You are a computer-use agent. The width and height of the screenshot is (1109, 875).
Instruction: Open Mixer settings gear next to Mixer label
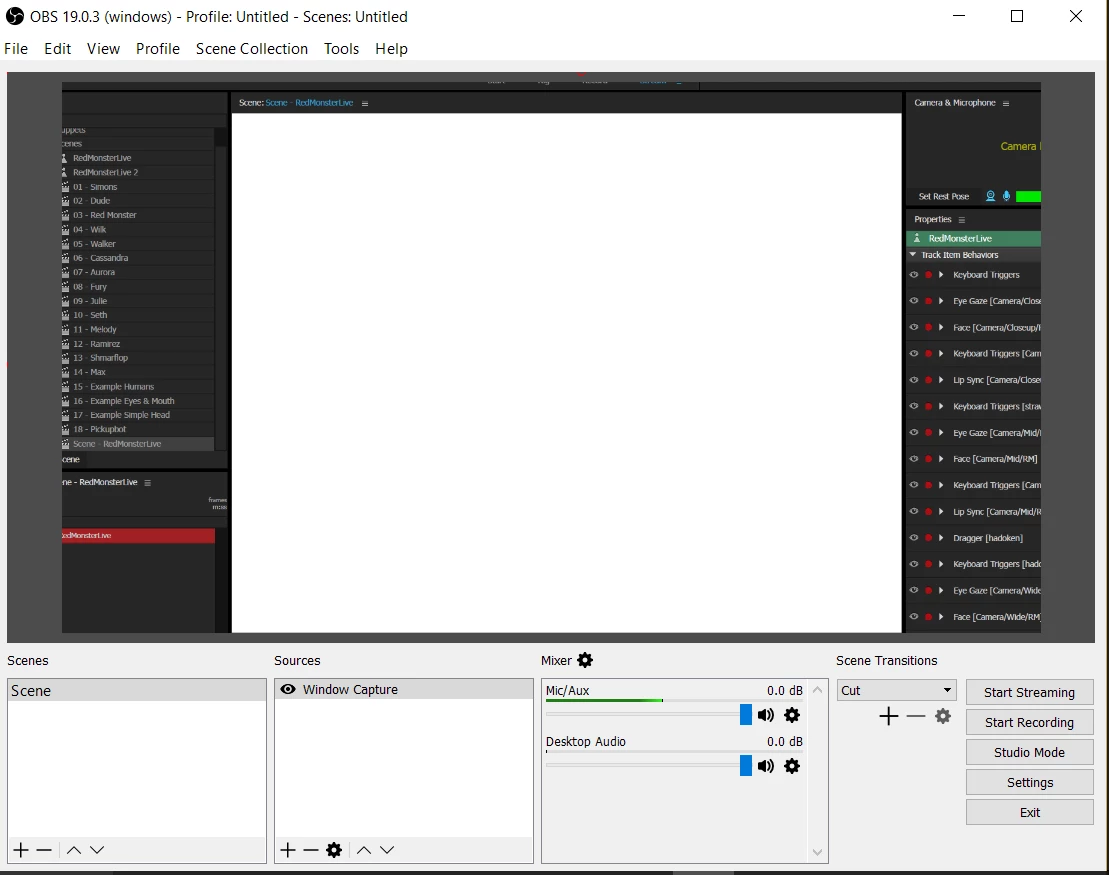pyautogui.click(x=585, y=660)
